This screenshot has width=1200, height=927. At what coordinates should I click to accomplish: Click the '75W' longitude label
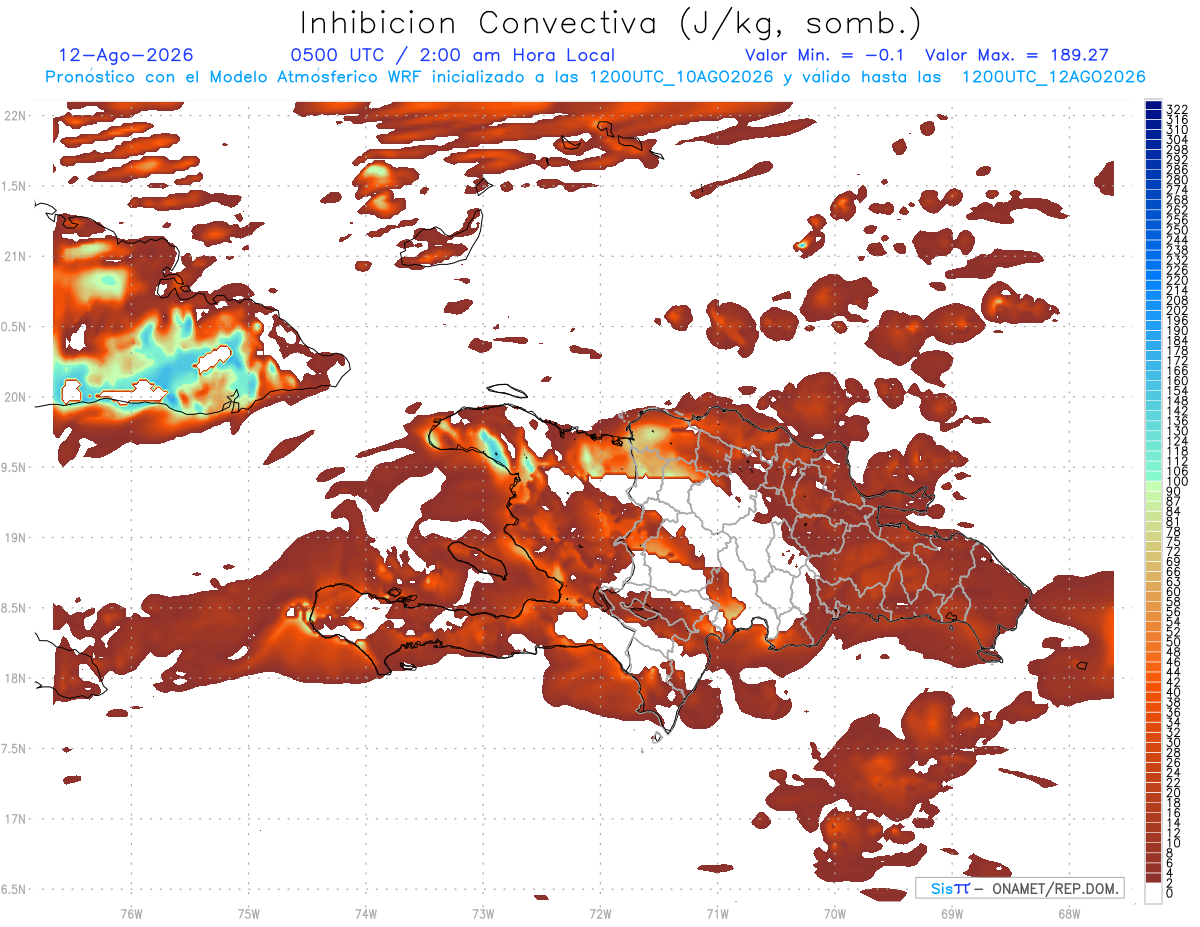point(249,913)
